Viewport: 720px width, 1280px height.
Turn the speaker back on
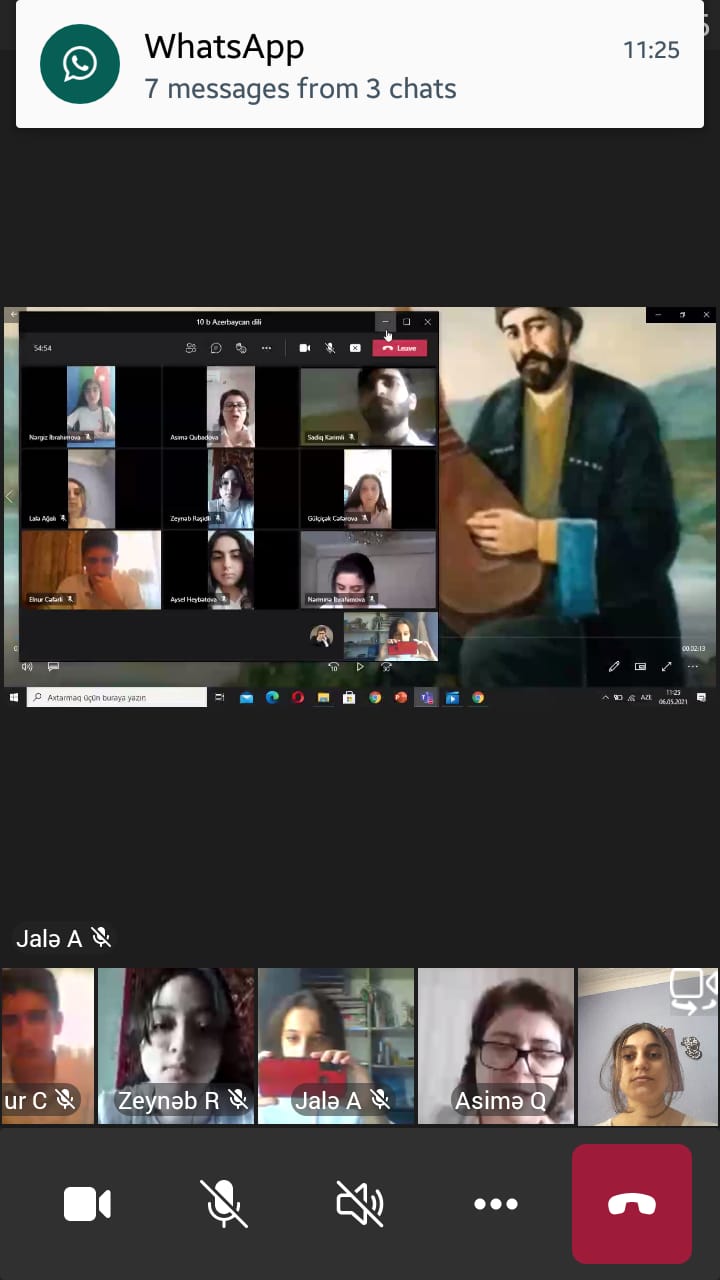360,1204
